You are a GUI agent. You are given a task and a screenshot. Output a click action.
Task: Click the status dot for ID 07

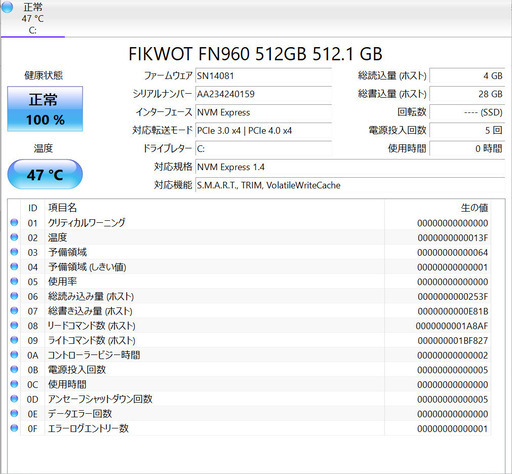coord(14,310)
